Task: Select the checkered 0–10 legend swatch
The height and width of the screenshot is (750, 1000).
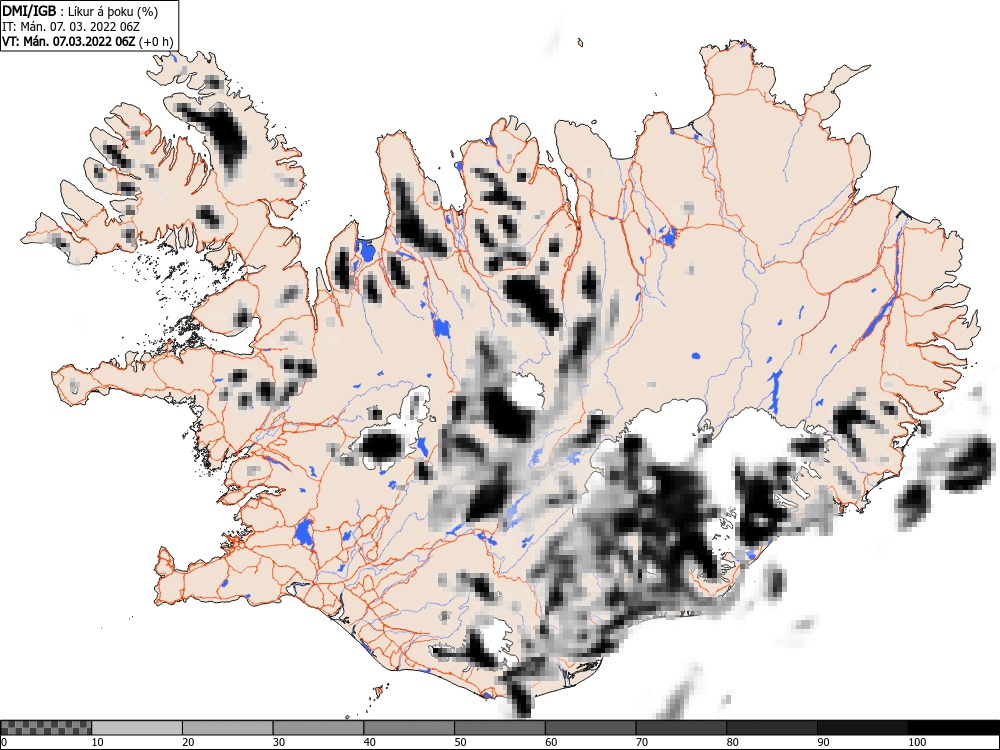Action: pos(46,728)
